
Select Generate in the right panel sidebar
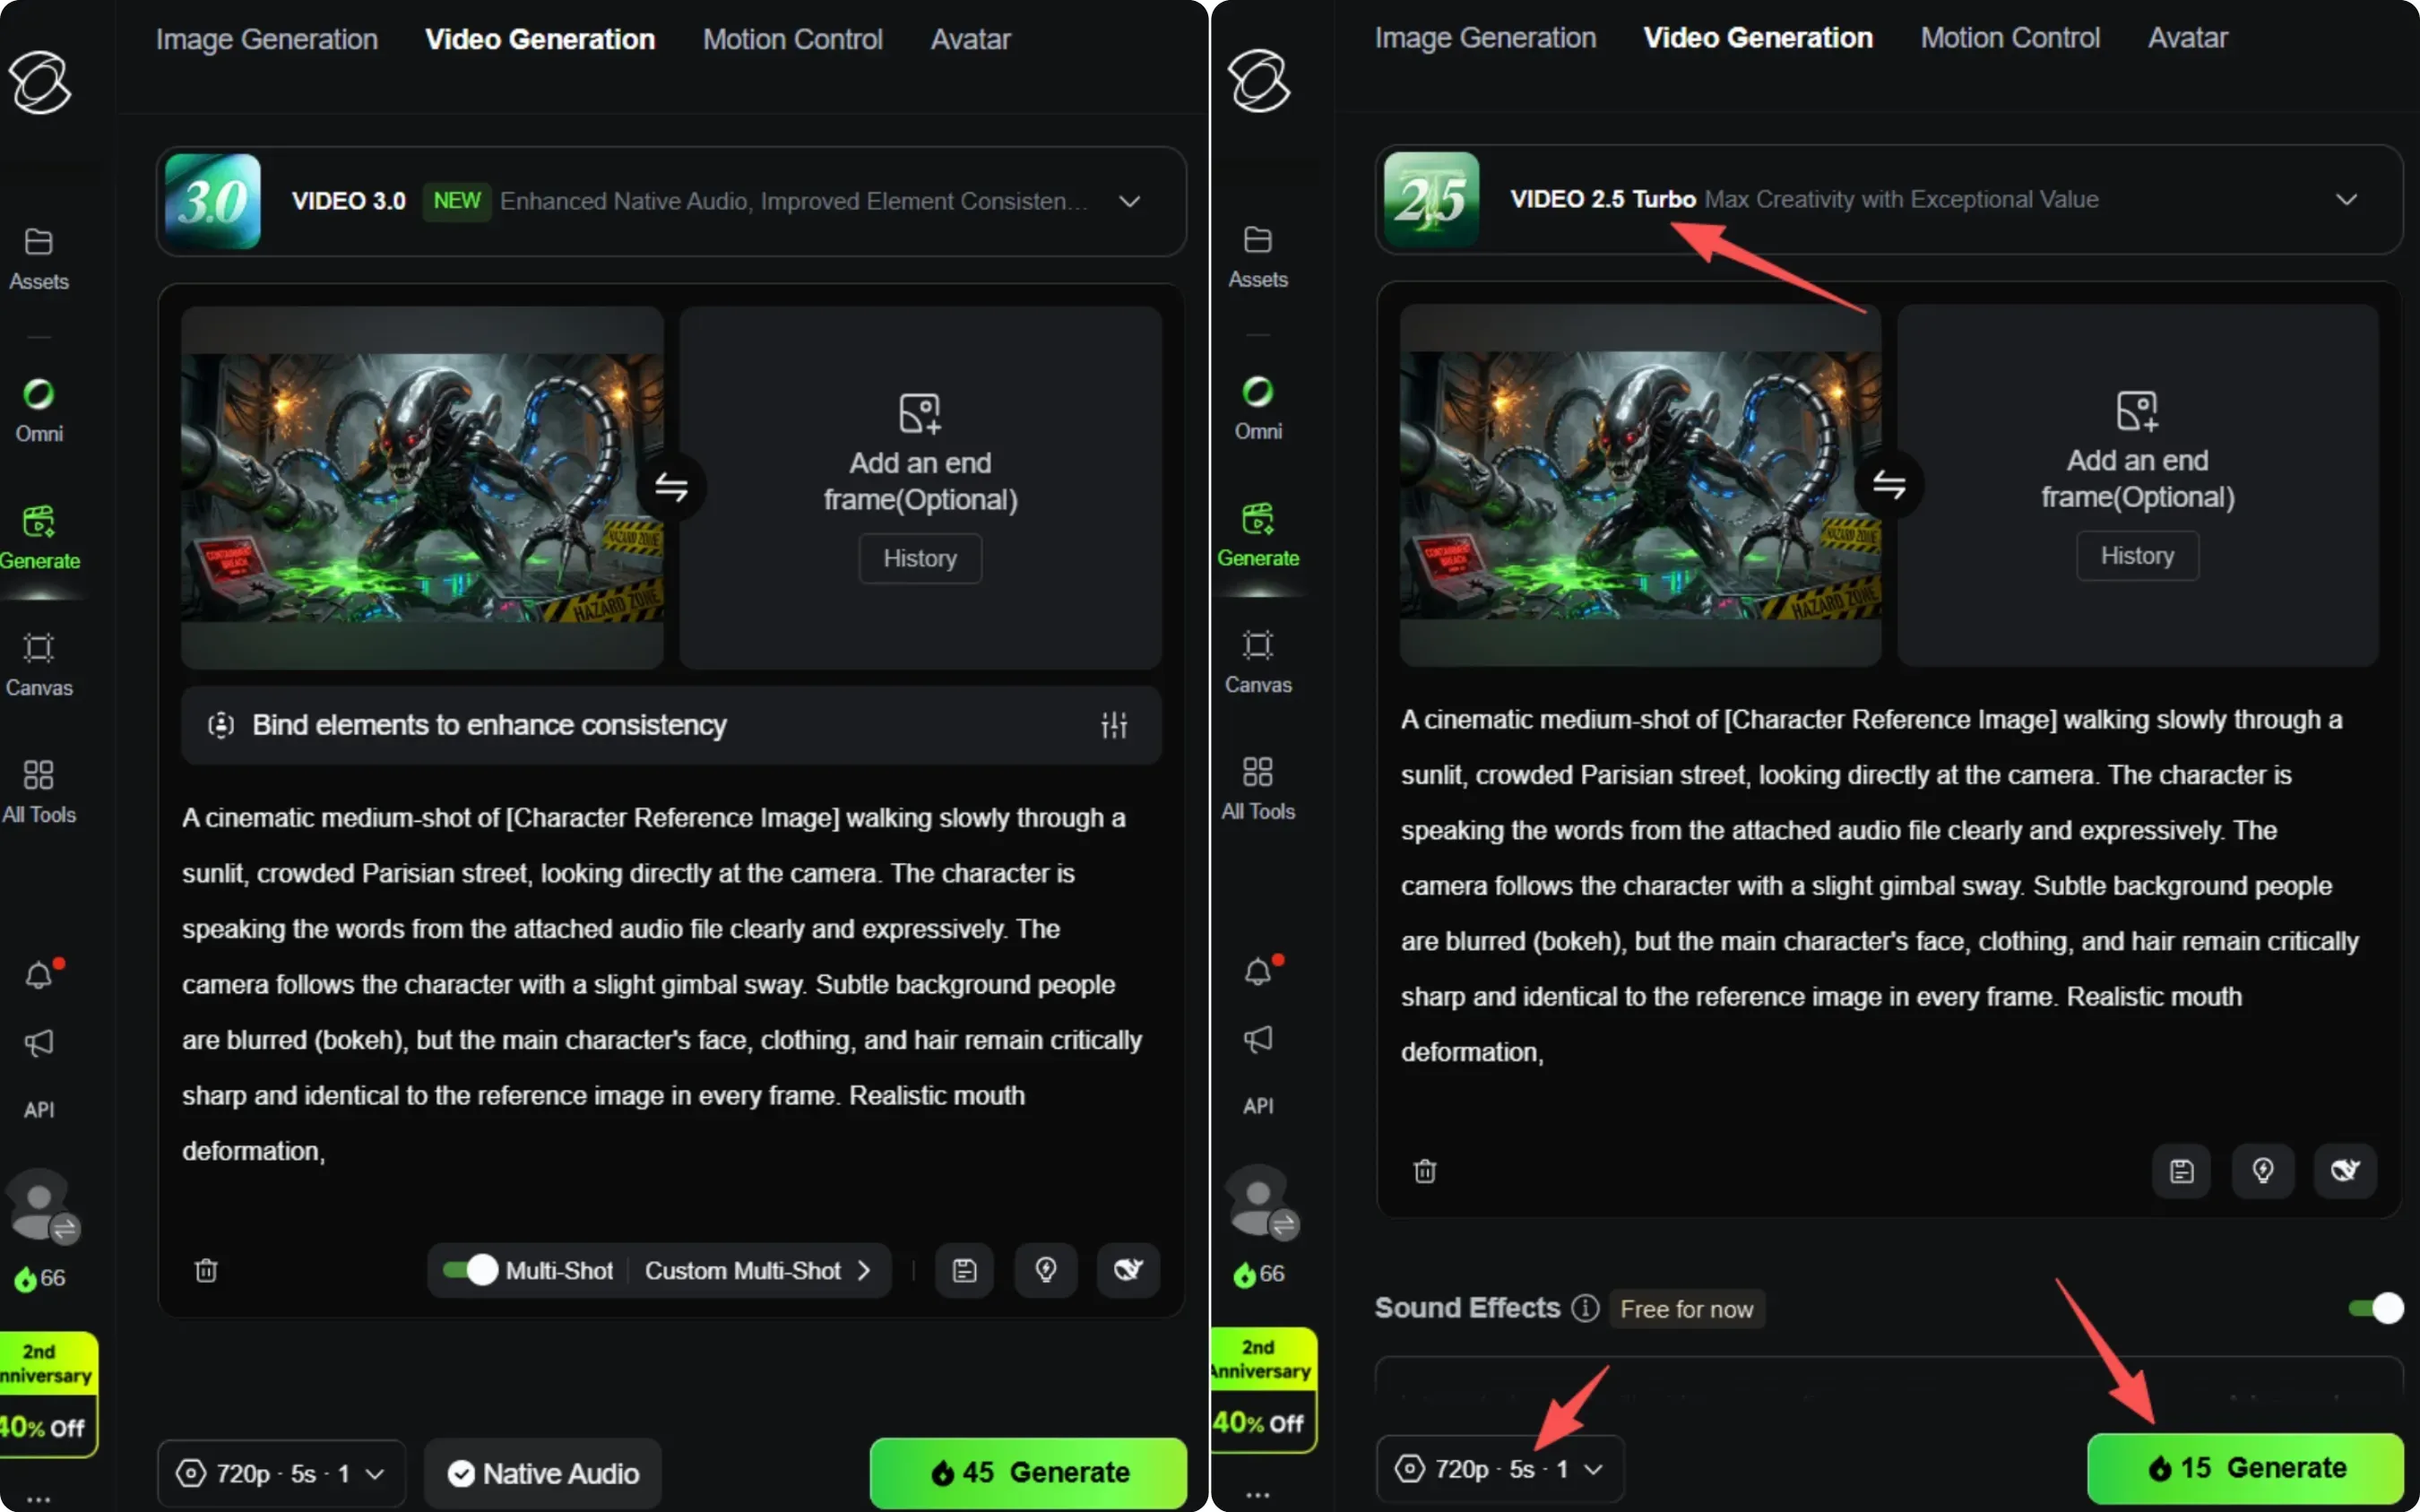pos(1258,536)
